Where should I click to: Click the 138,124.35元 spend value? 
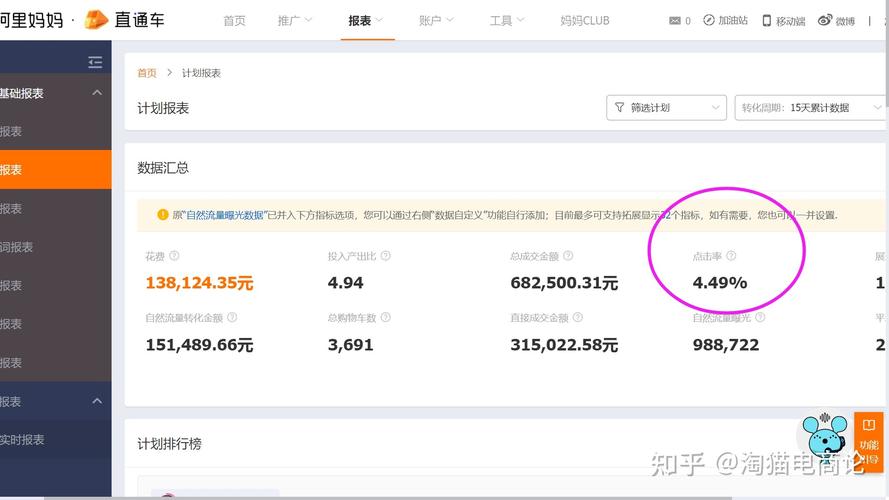pyautogui.click(x=200, y=282)
